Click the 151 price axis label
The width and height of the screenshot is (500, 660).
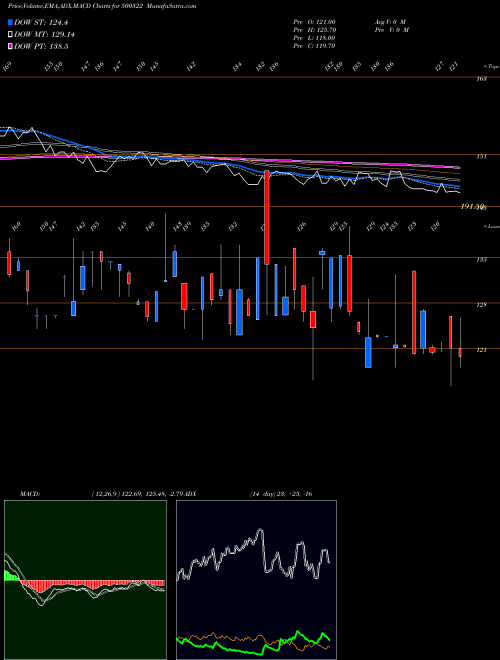pos(481,157)
